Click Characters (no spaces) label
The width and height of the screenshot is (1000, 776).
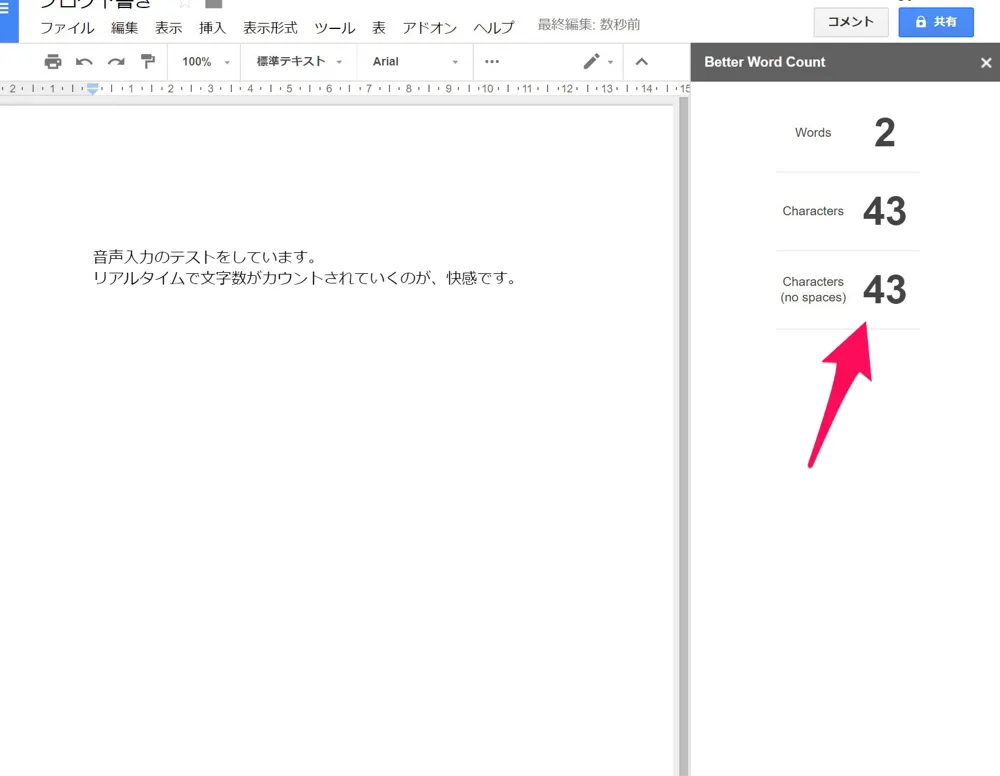pyautogui.click(x=813, y=289)
